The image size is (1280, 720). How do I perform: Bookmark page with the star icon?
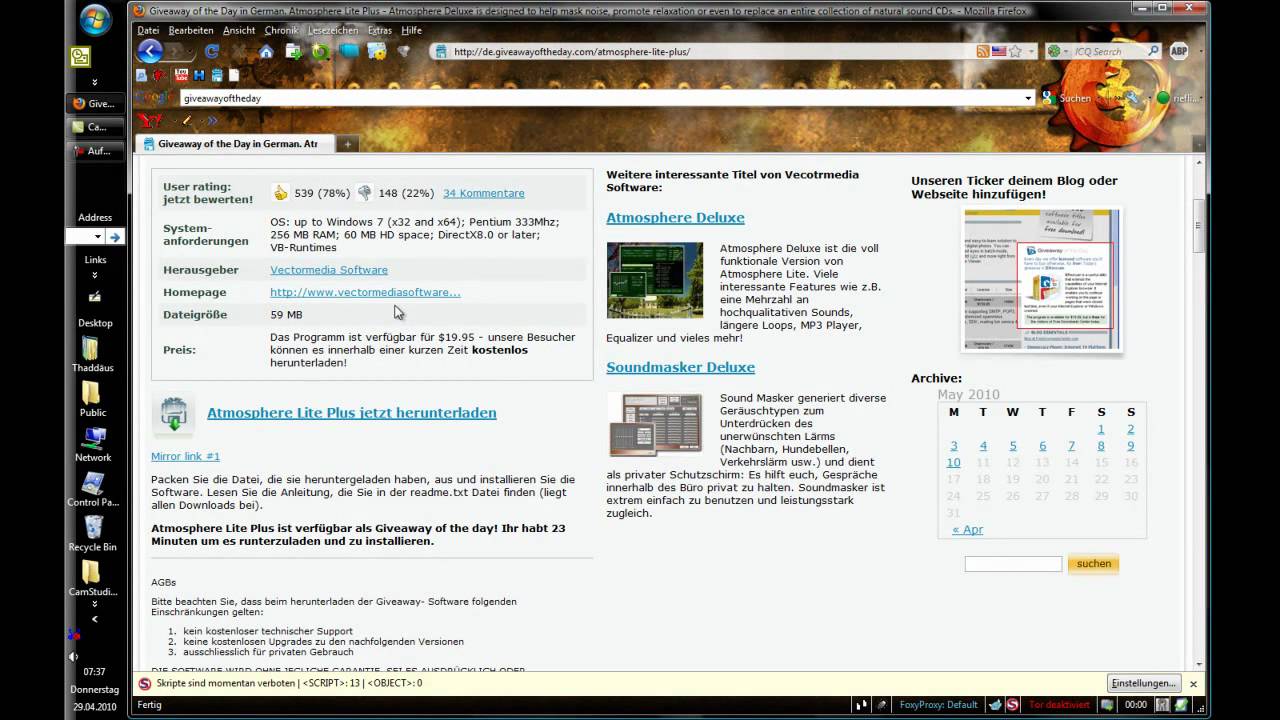point(1015,51)
